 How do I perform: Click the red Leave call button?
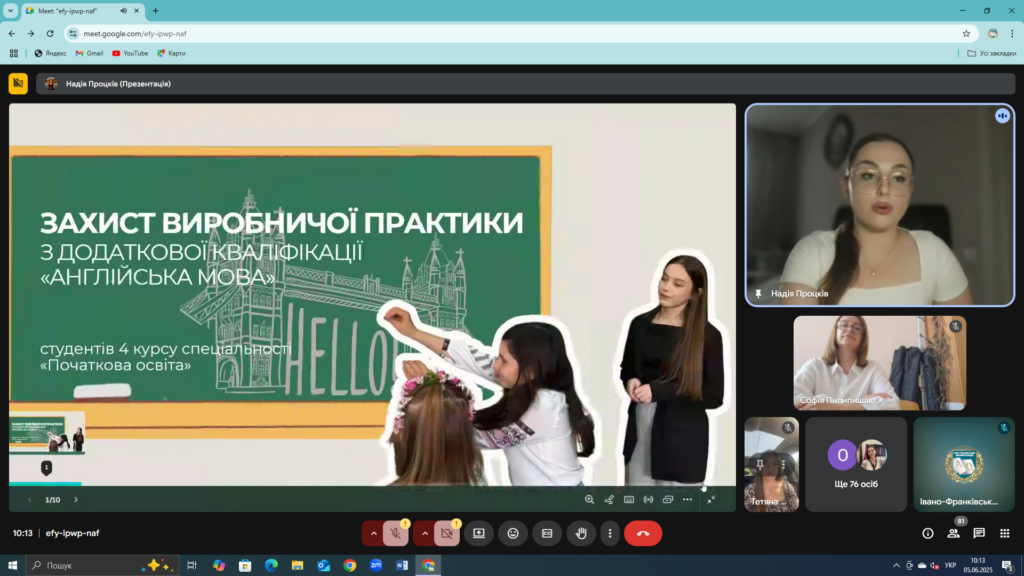tap(643, 534)
